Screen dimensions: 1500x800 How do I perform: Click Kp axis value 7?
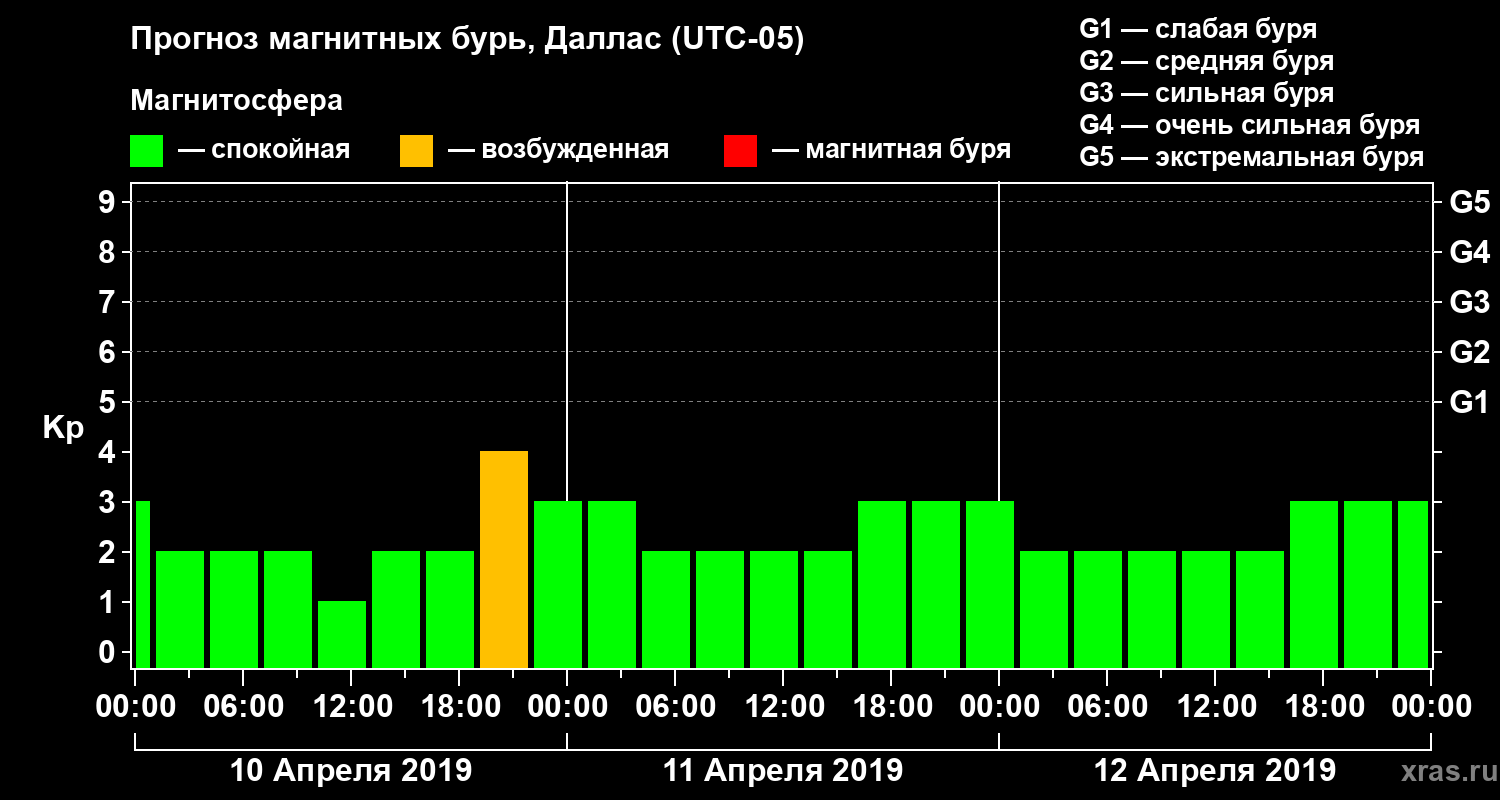click(x=109, y=302)
